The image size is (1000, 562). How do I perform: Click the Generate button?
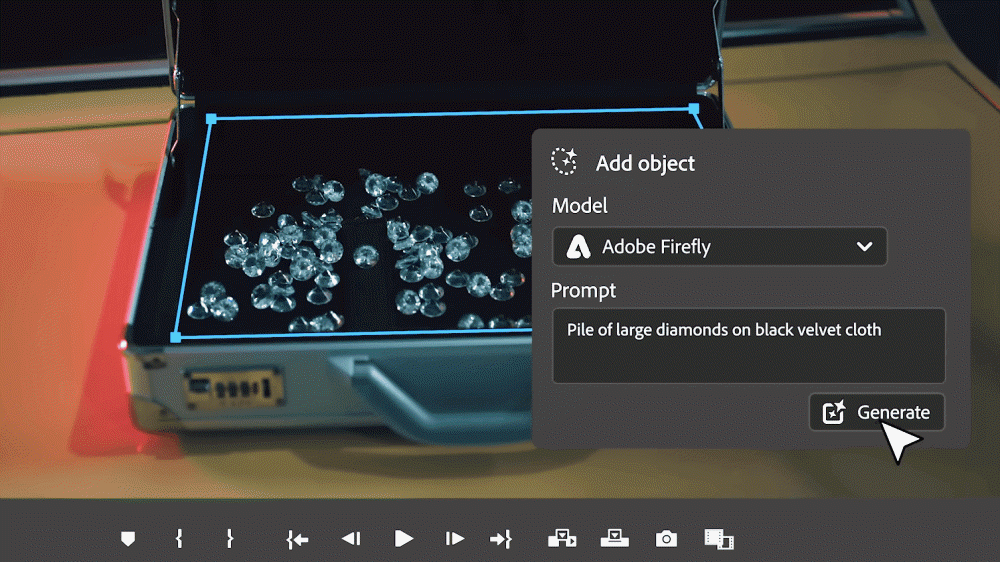coord(876,412)
